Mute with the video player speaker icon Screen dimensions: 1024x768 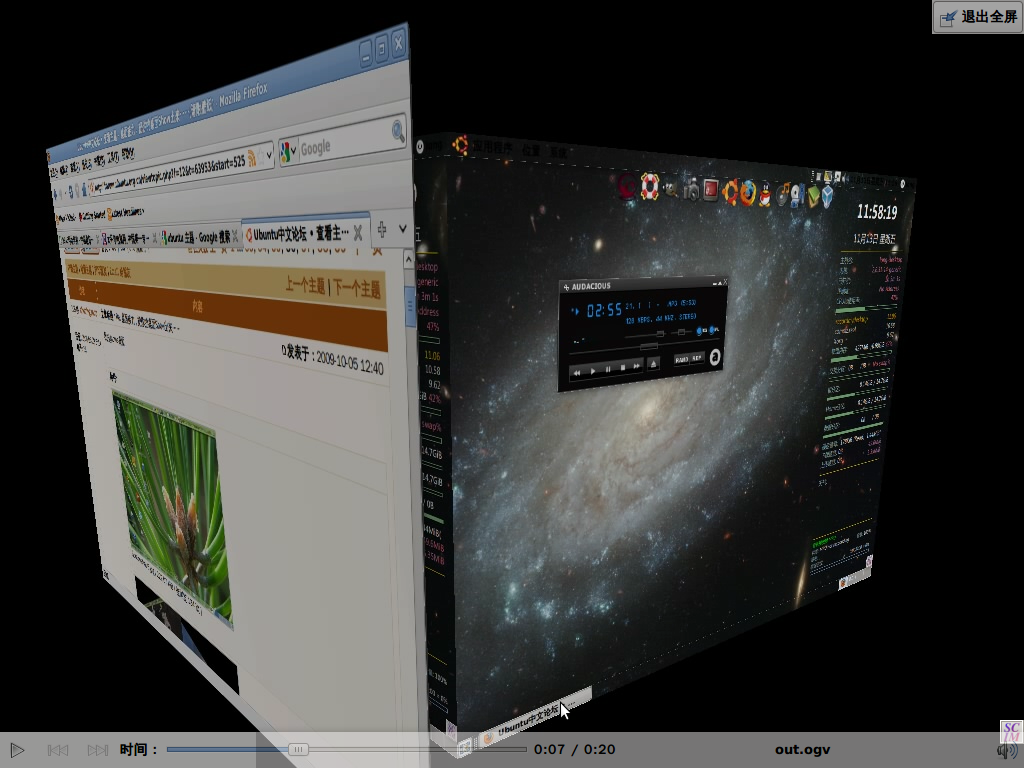tap(1006, 752)
